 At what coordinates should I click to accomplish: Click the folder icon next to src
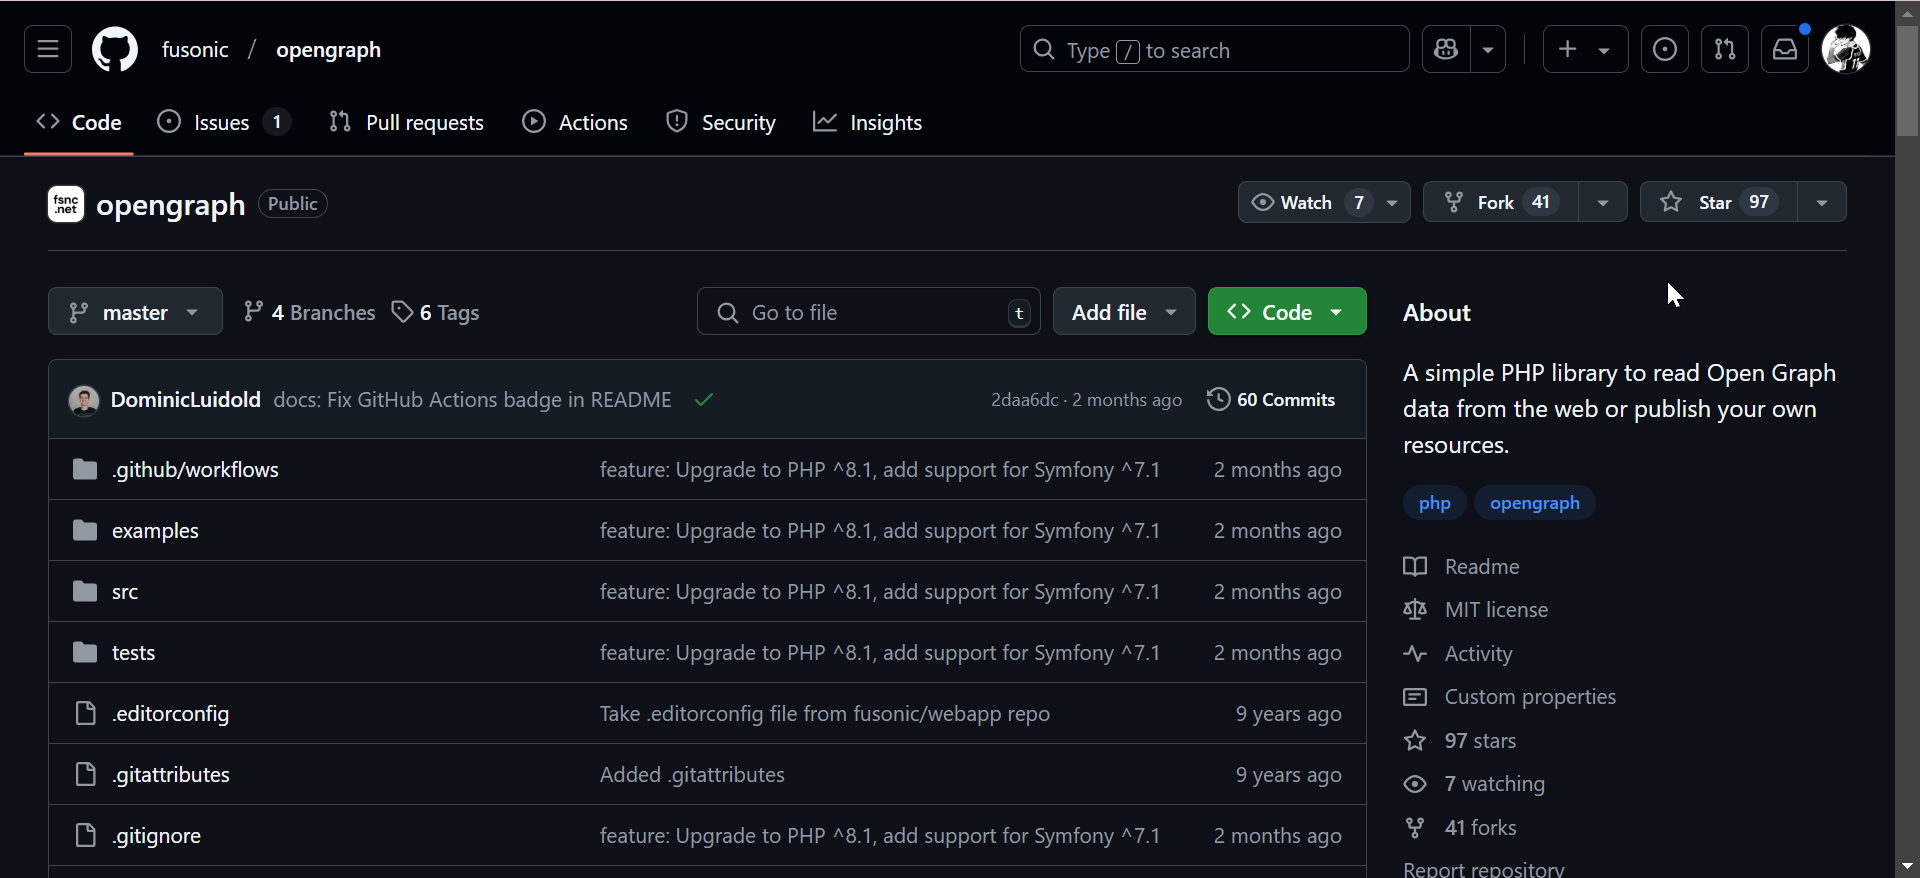pyautogui.click(x=85, y=591)
